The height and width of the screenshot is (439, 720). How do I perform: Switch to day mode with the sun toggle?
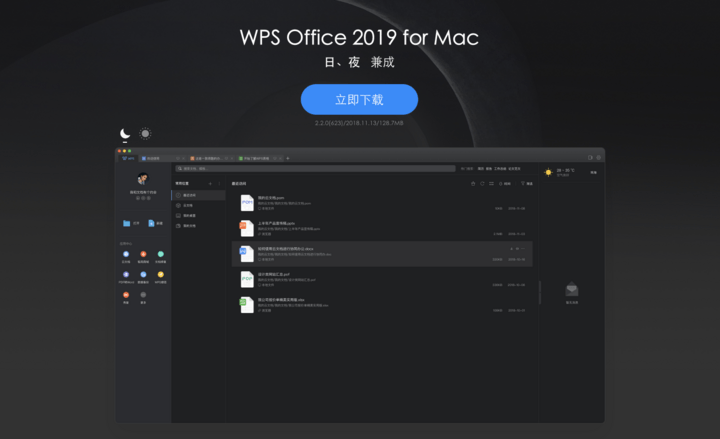(x=146, y=133)
